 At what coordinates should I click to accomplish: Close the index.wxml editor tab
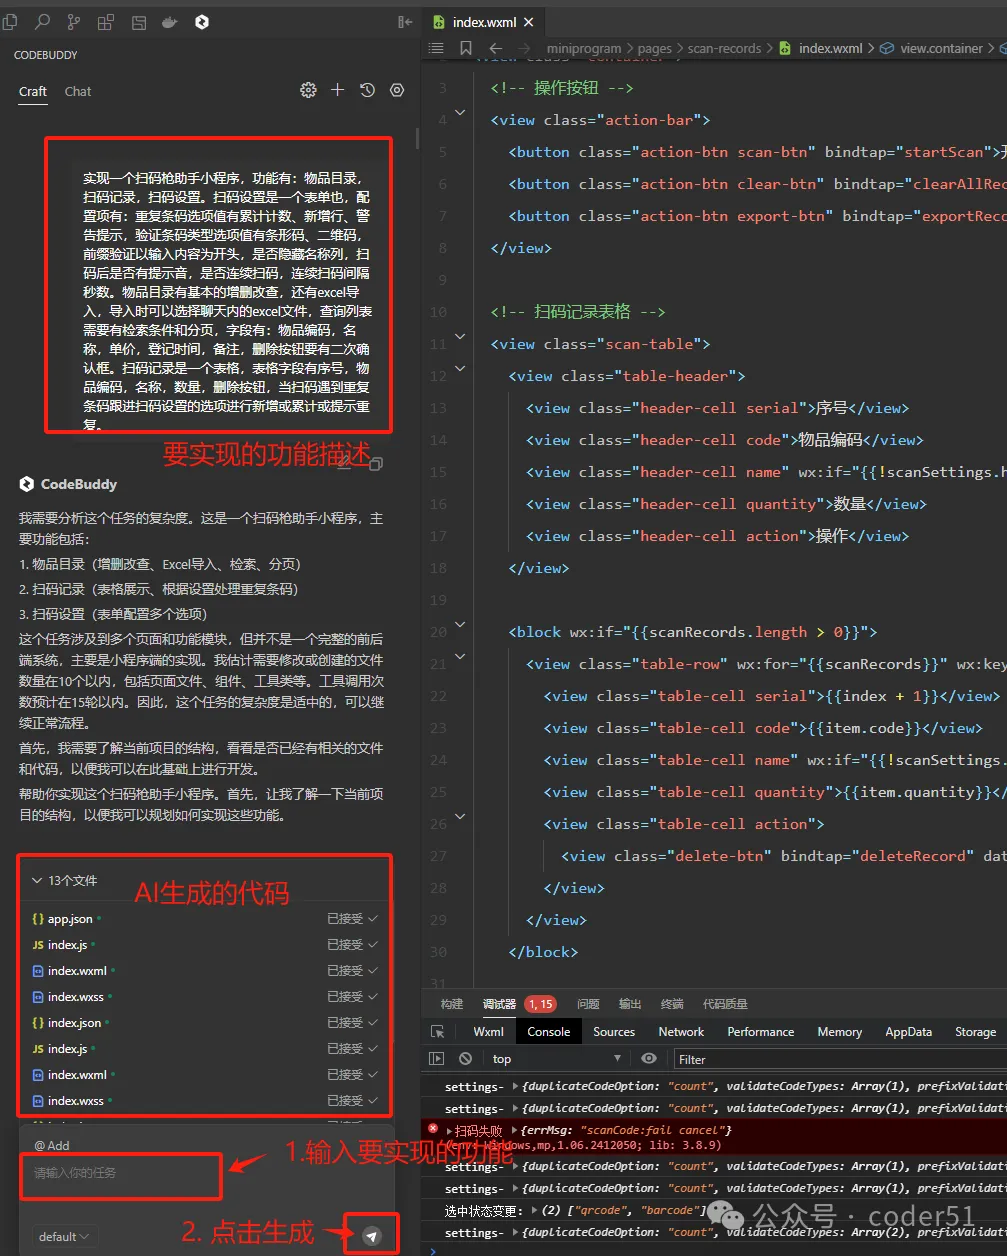tap(528, 21)
